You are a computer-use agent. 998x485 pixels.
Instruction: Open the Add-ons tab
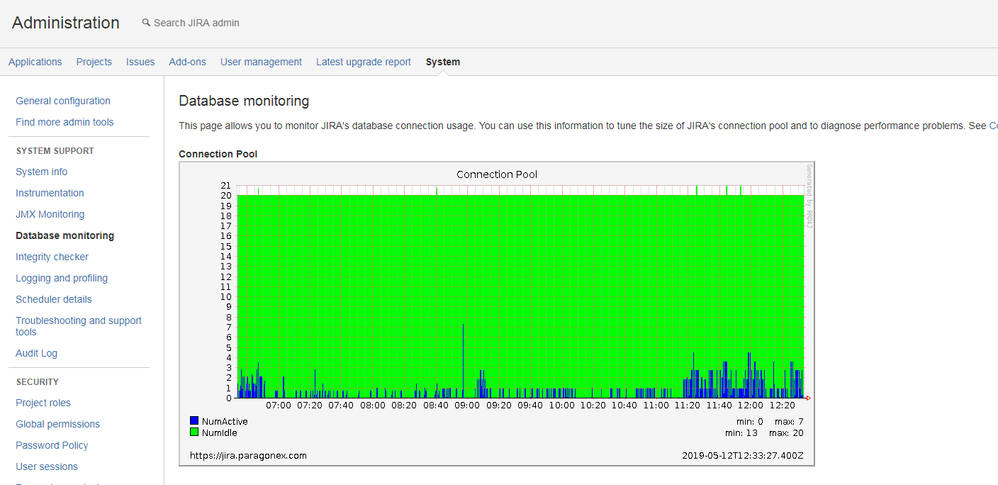pos(187,62)
